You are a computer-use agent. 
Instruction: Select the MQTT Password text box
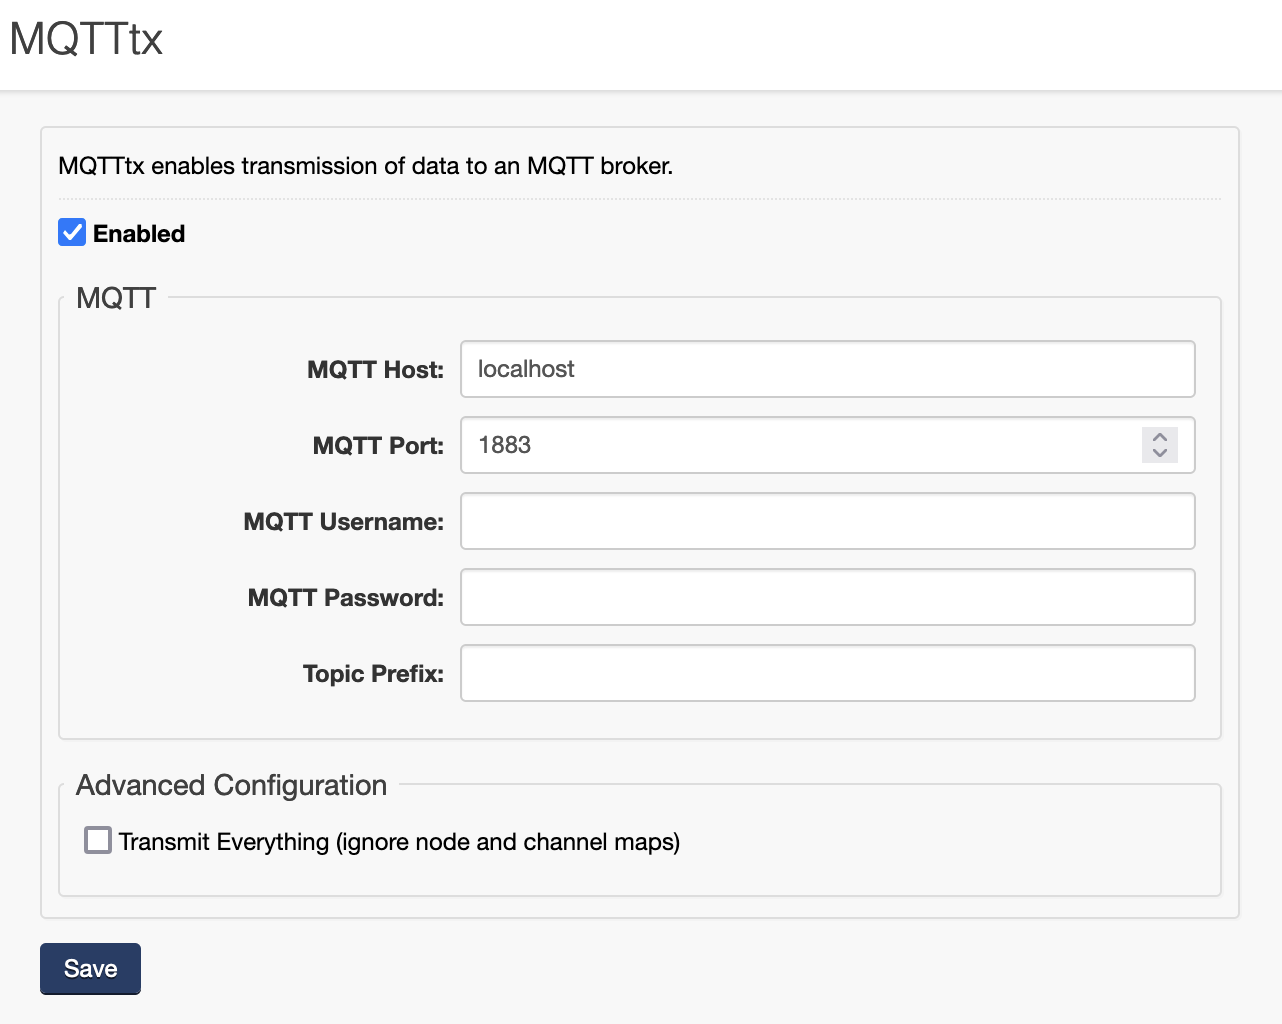click(x=827, y=597)
